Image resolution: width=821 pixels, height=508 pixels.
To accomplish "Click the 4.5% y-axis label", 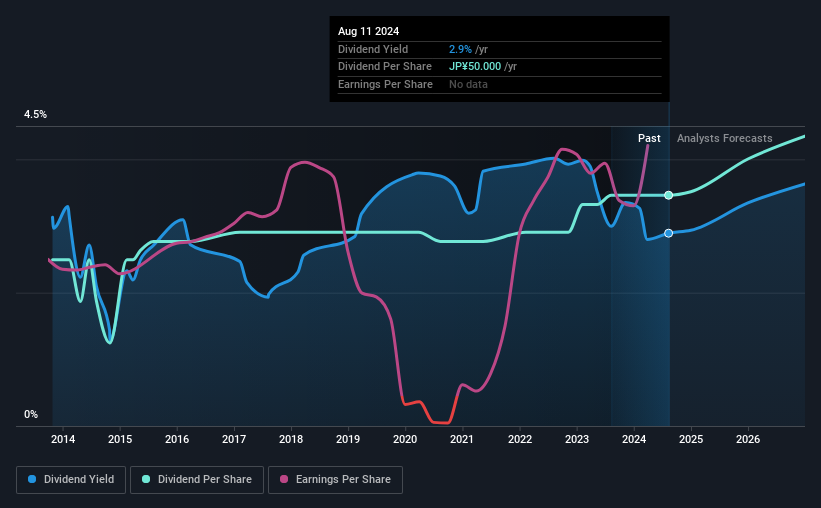I will [x=35, y=114].
